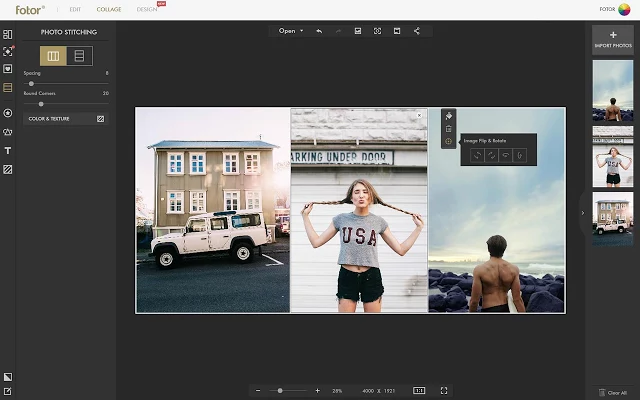This screenshot has width=640, height=400.
Task: Click Clear All photos button
Action: tap(613, 393)
